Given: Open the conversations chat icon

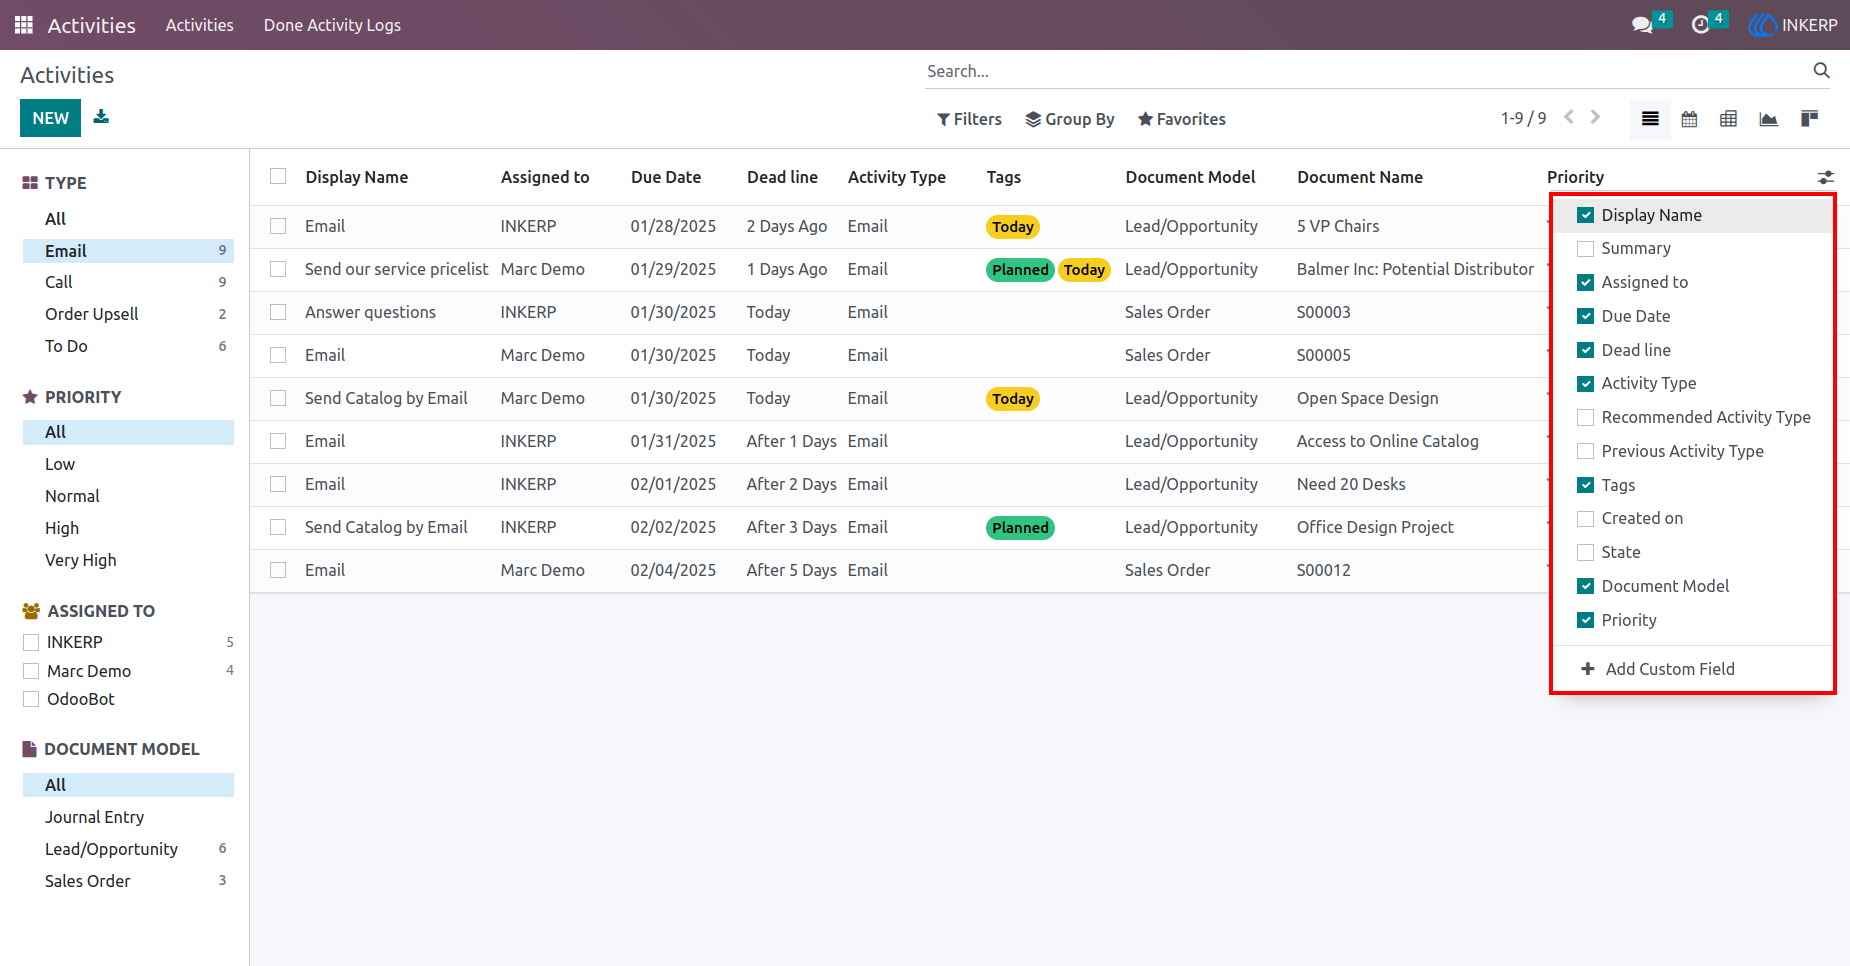Looking at the screenshot, I should point(1642,25).
